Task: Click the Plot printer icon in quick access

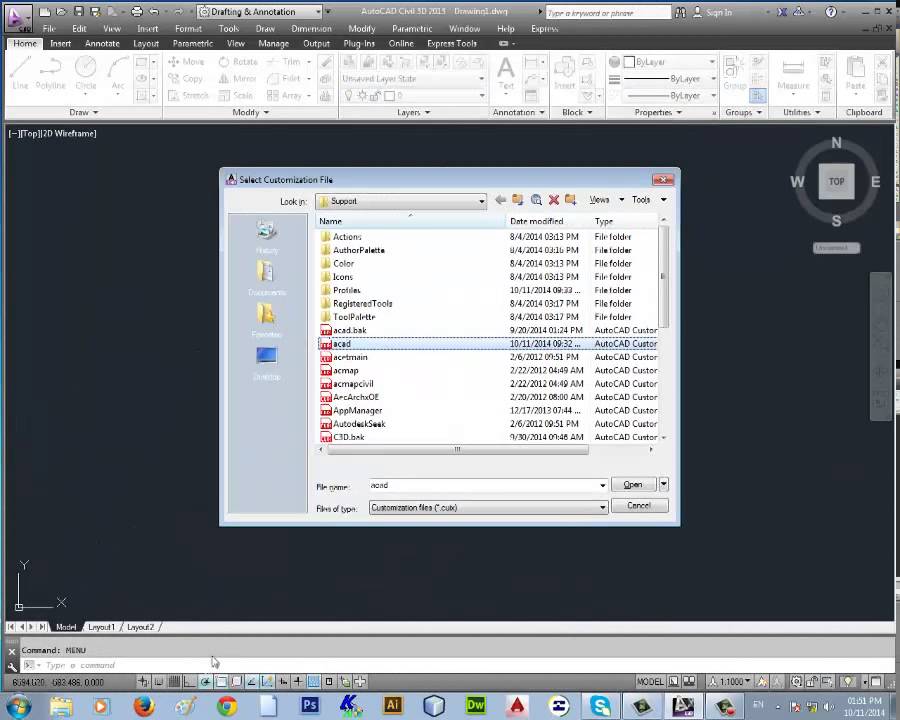Action: 137,11
